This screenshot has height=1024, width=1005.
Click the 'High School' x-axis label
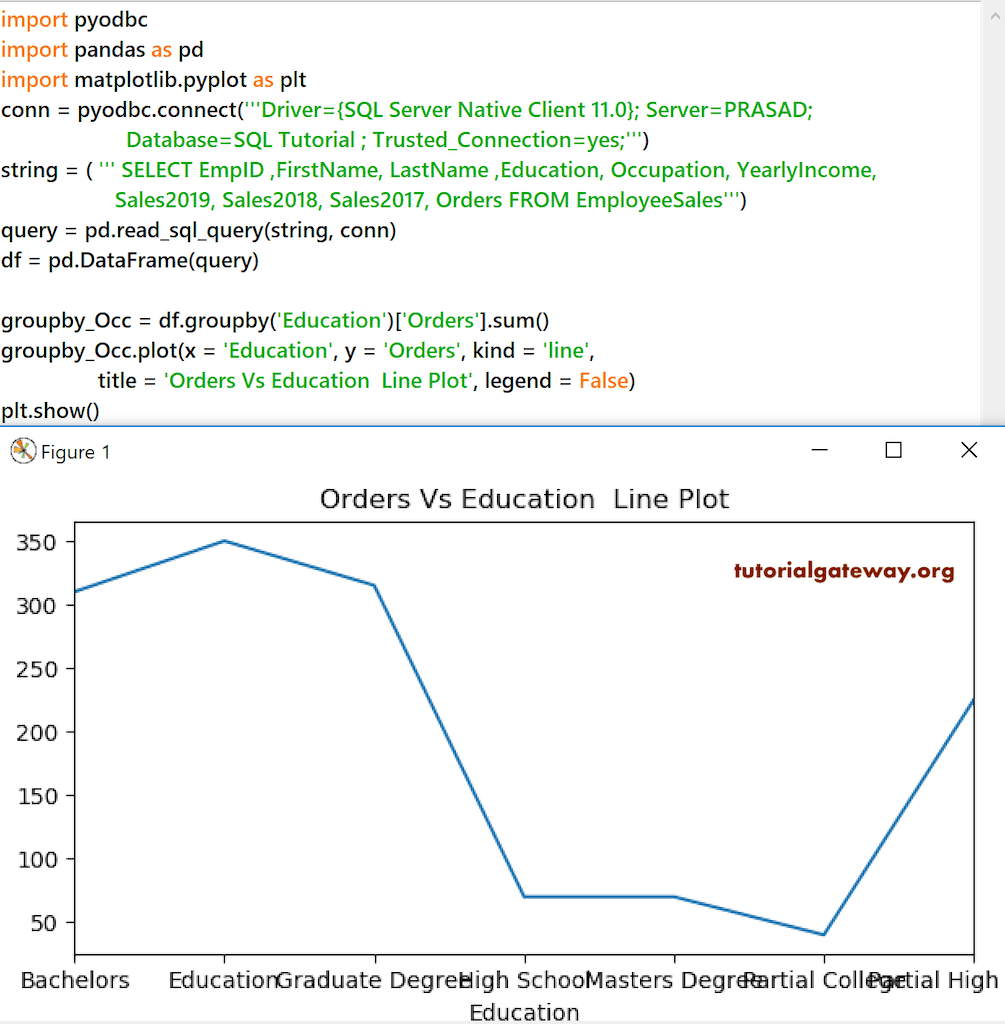pyautogui.click(x=525, y=980)
